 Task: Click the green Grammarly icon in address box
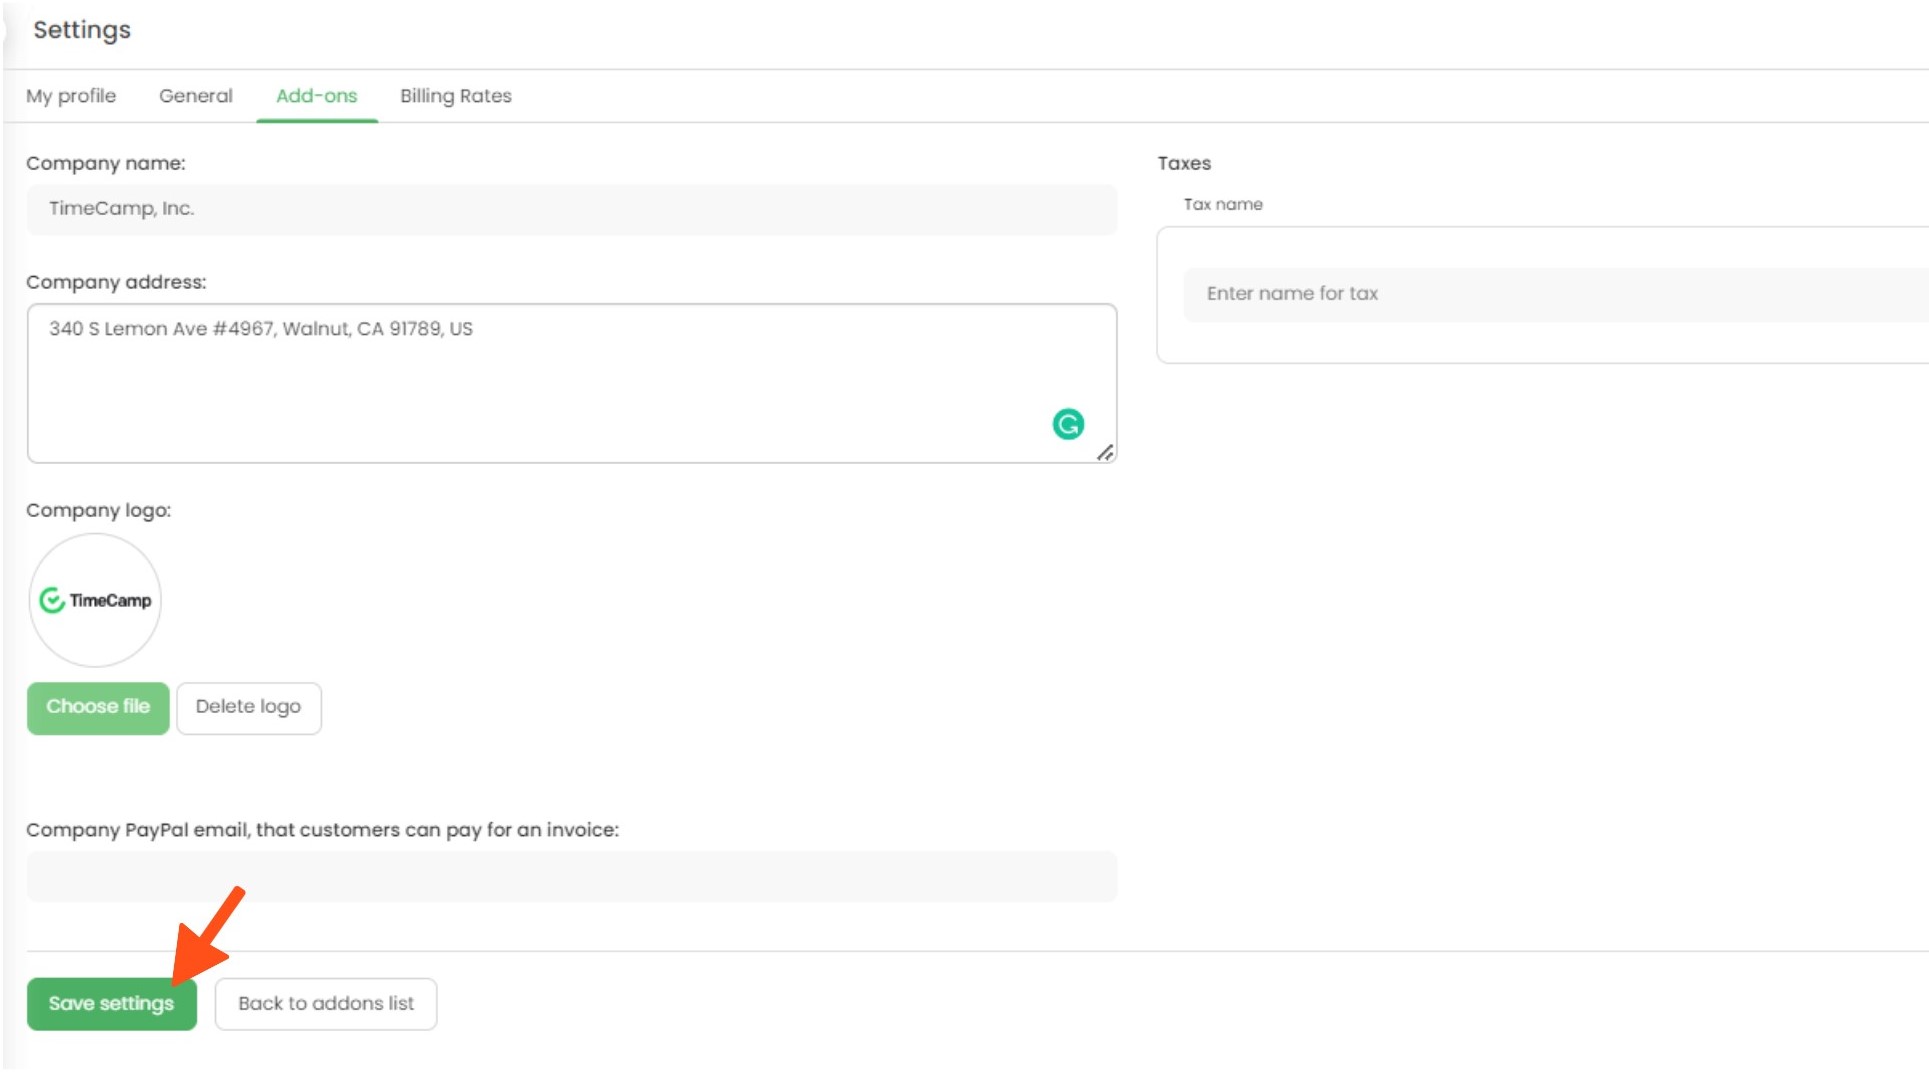click(1067, 424)
